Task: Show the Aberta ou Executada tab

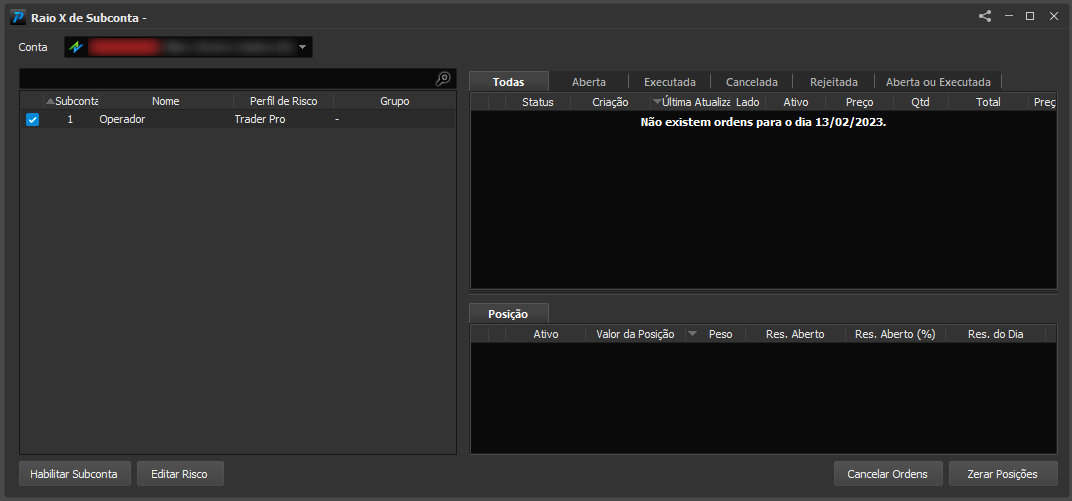Action: [x=938, y=82]
